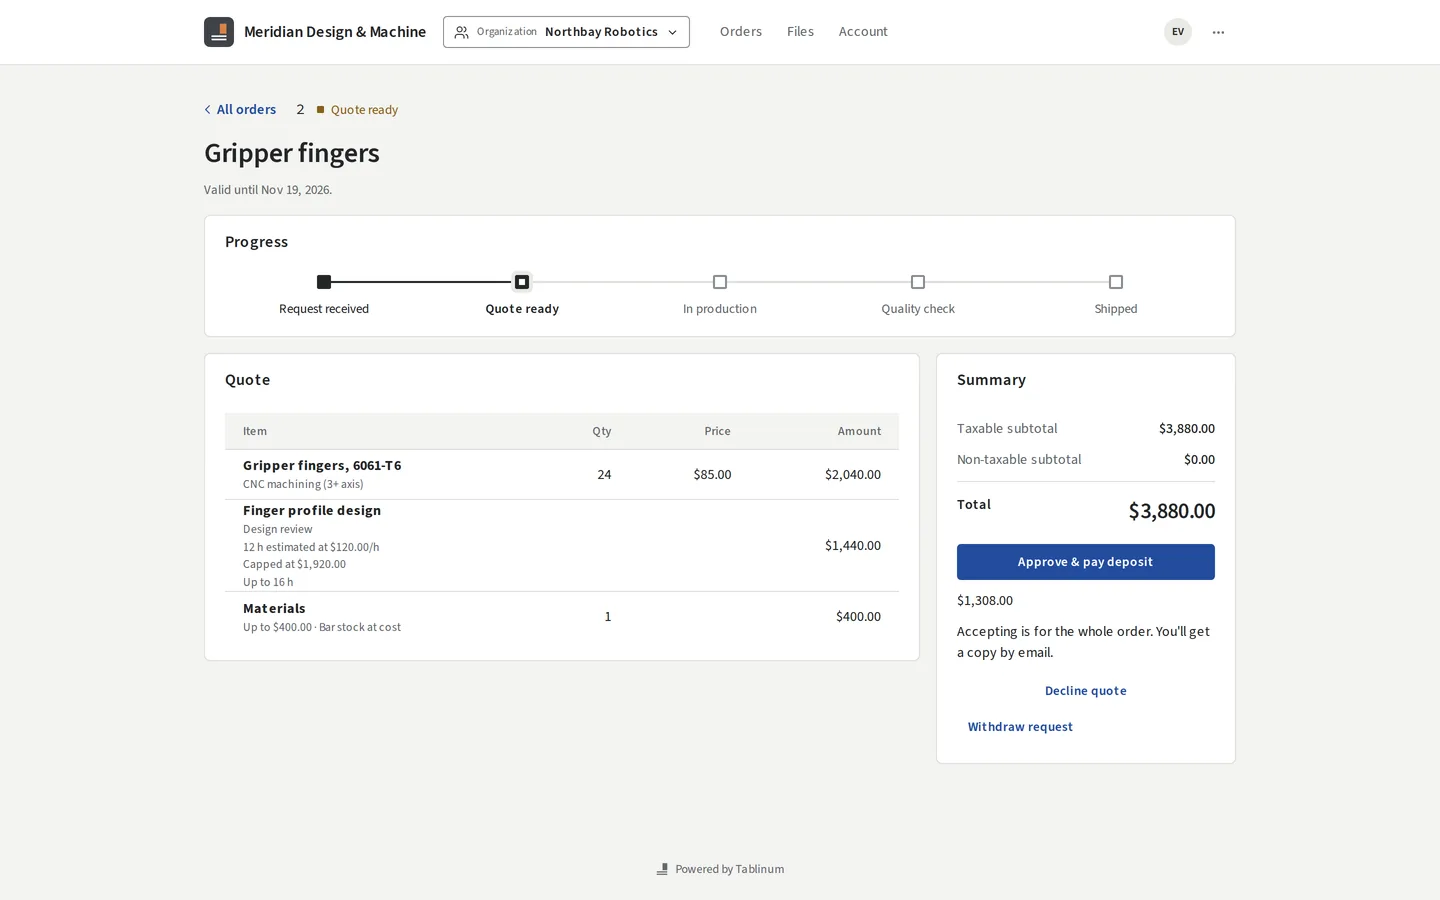1440x900 pixels.
Task: Click the Request received progress marker
Action: pos(324,282)
